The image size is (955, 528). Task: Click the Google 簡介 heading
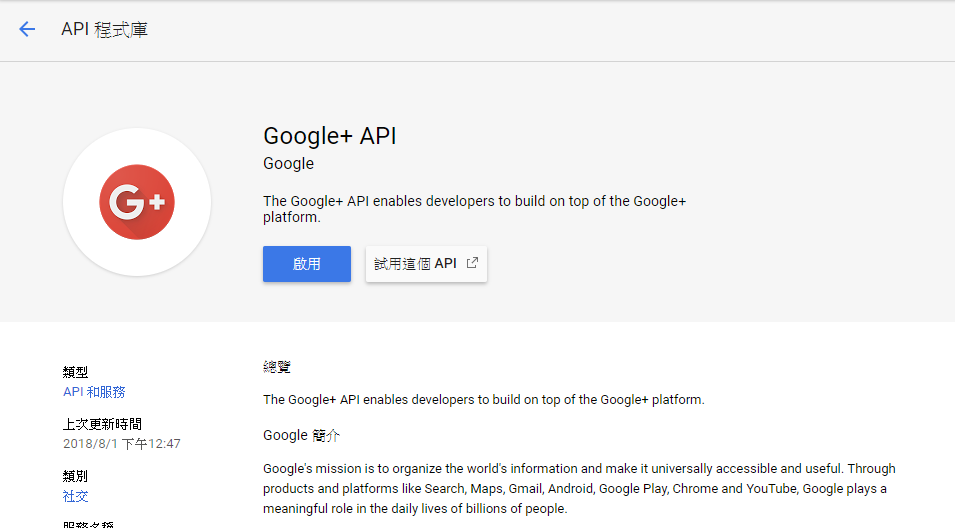click(x=303, y=435)
